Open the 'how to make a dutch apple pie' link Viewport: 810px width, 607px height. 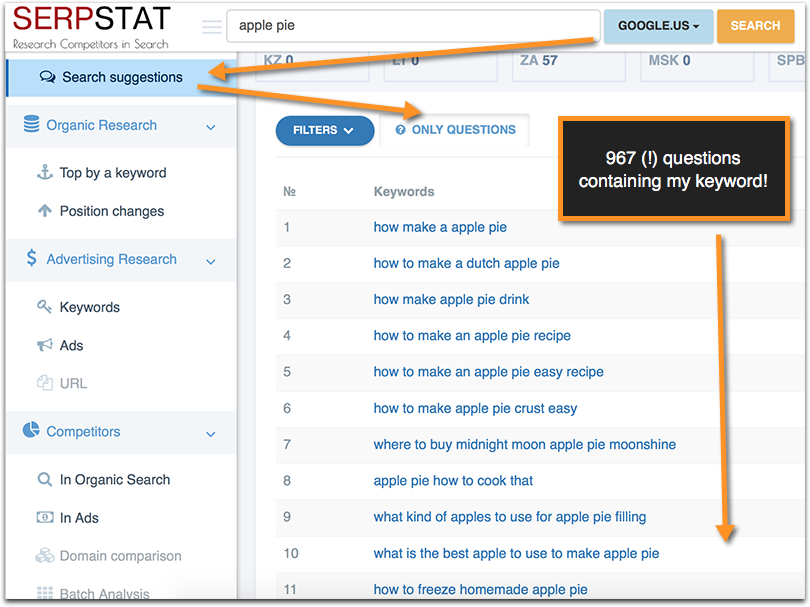coord(466,263)
